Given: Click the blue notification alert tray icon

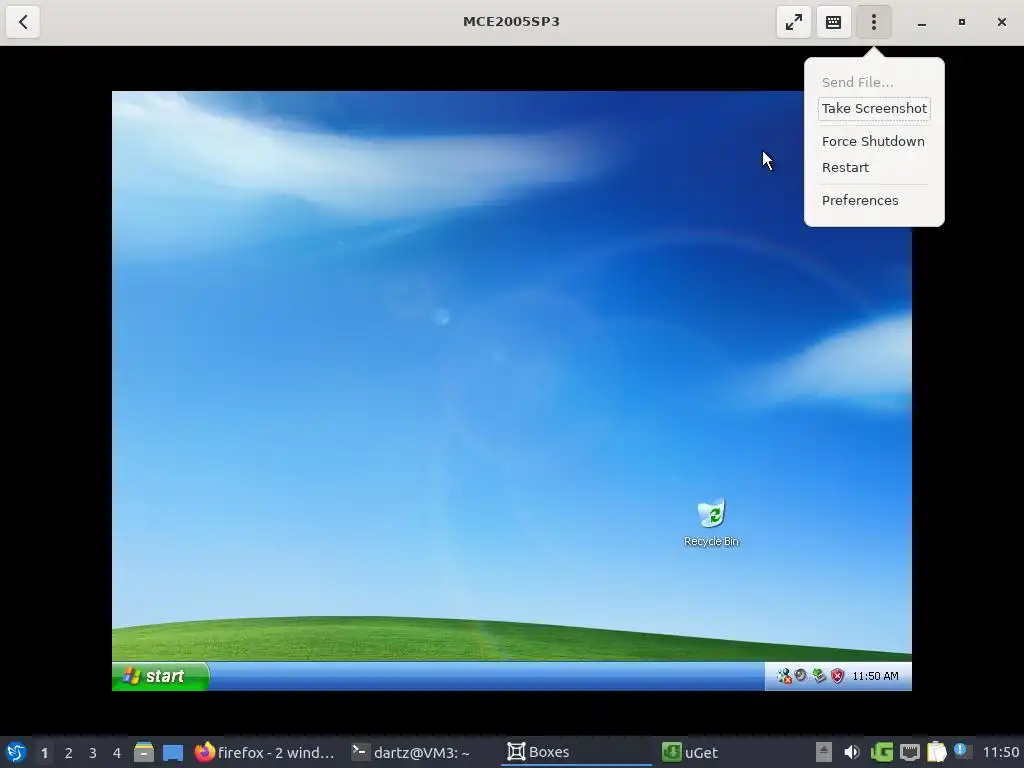Looking at the screenshot, I should 961,750.
